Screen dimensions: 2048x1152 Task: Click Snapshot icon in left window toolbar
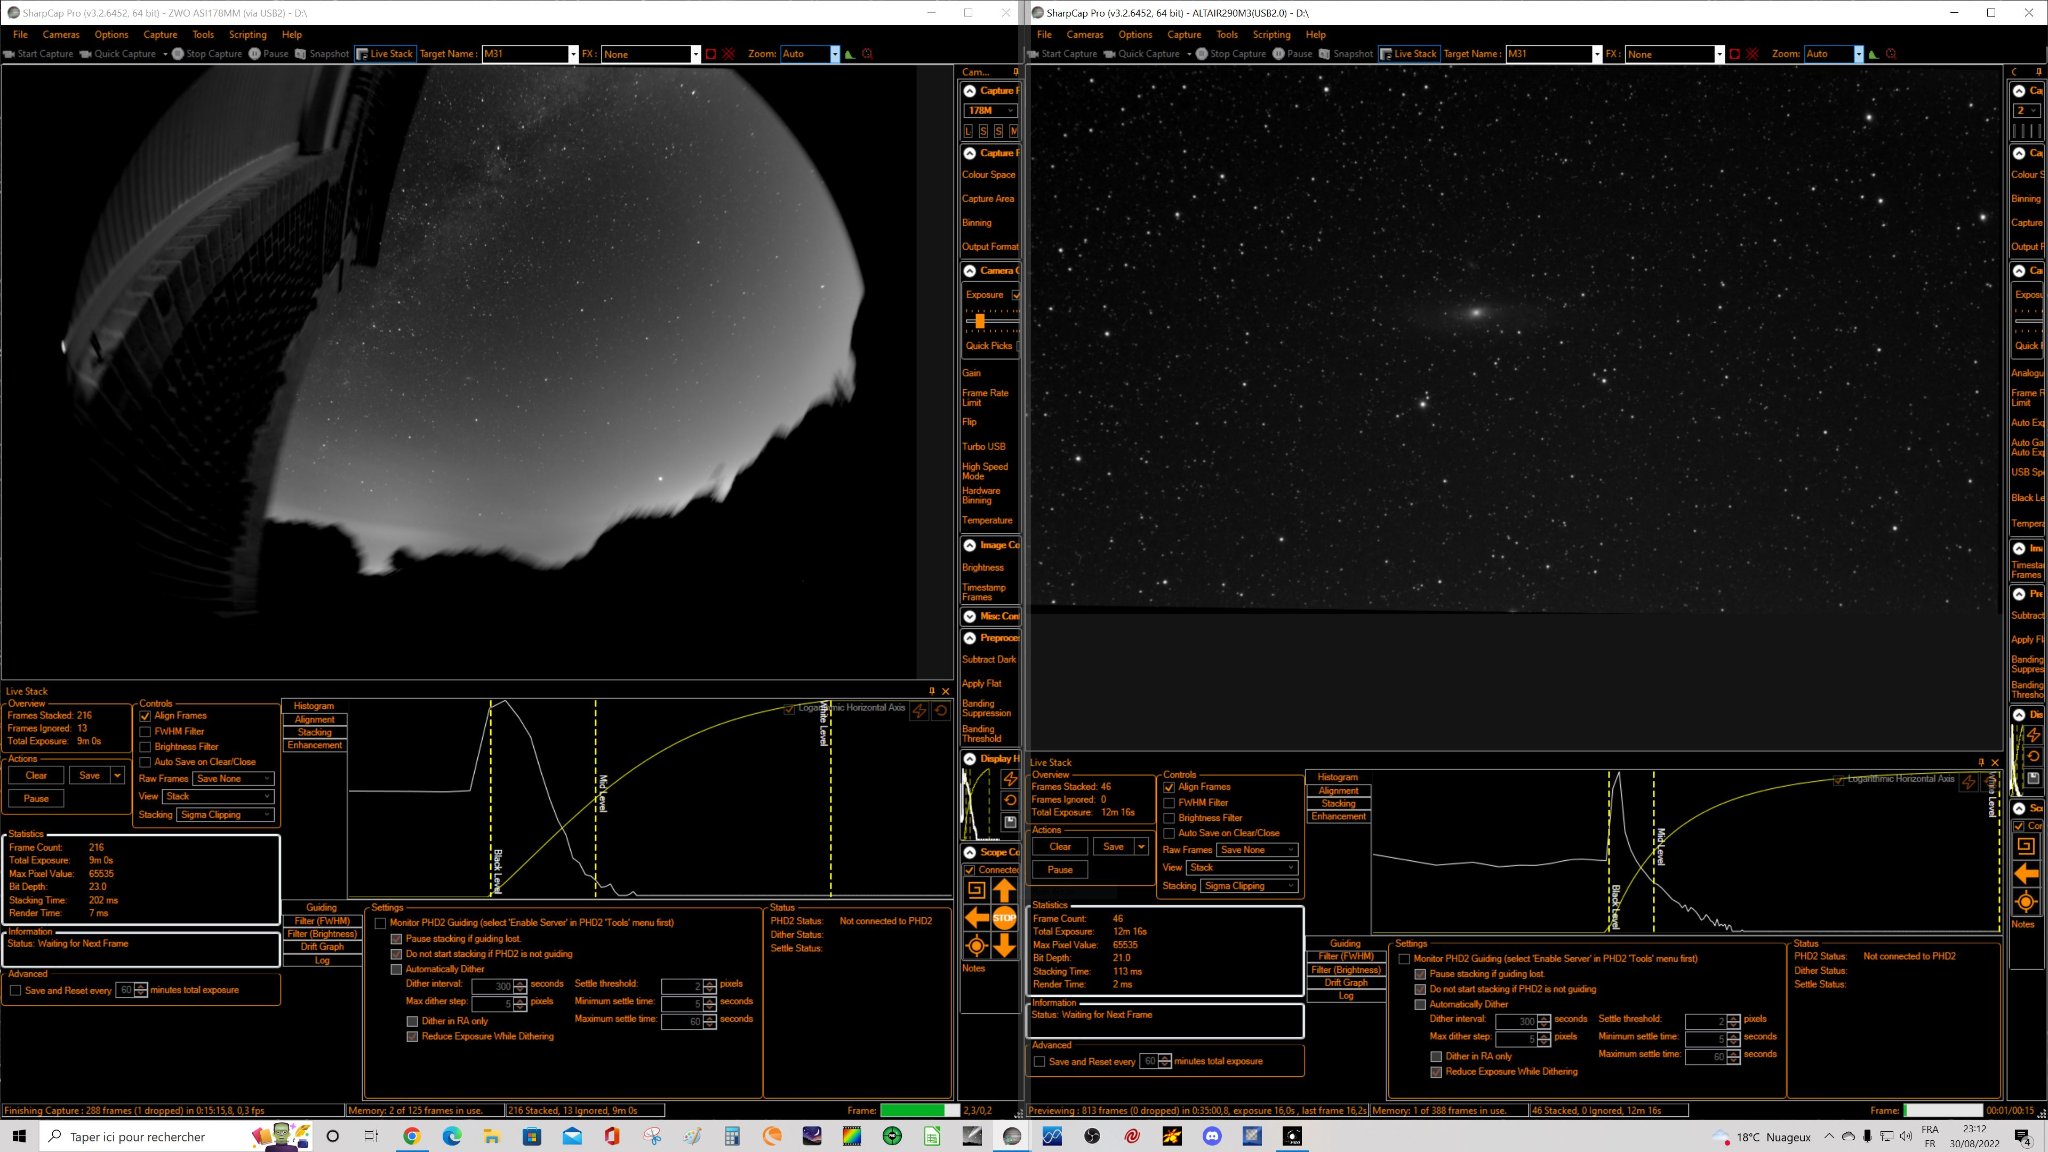(301, 54)
